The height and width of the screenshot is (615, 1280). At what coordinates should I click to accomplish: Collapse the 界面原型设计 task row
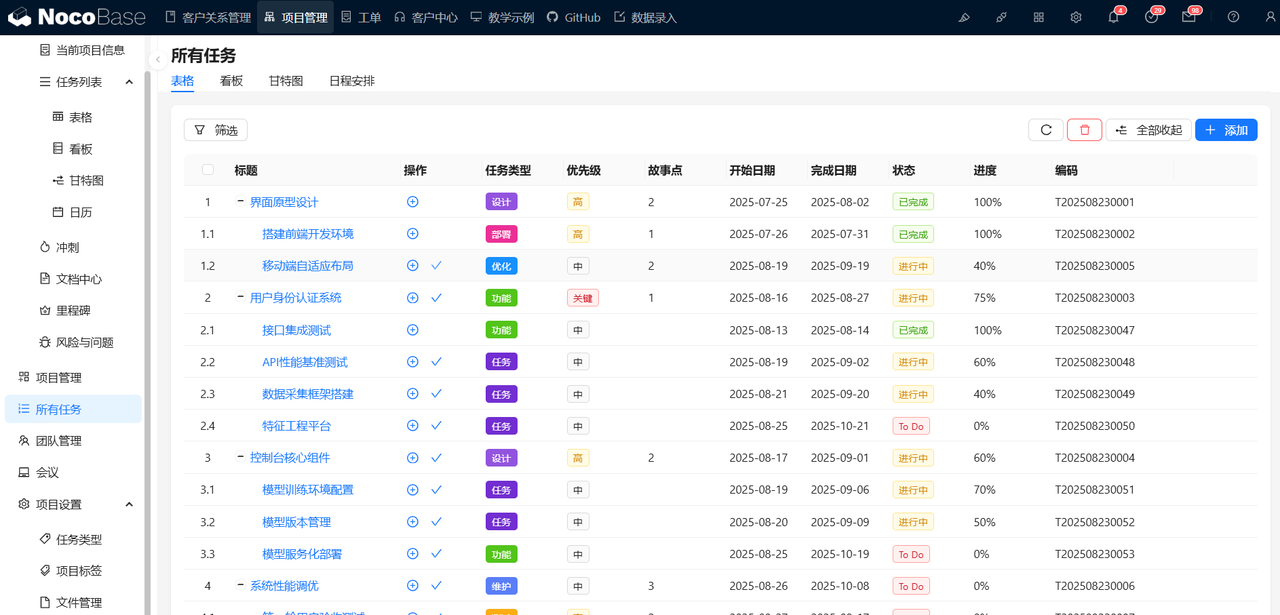click(241, 202)
